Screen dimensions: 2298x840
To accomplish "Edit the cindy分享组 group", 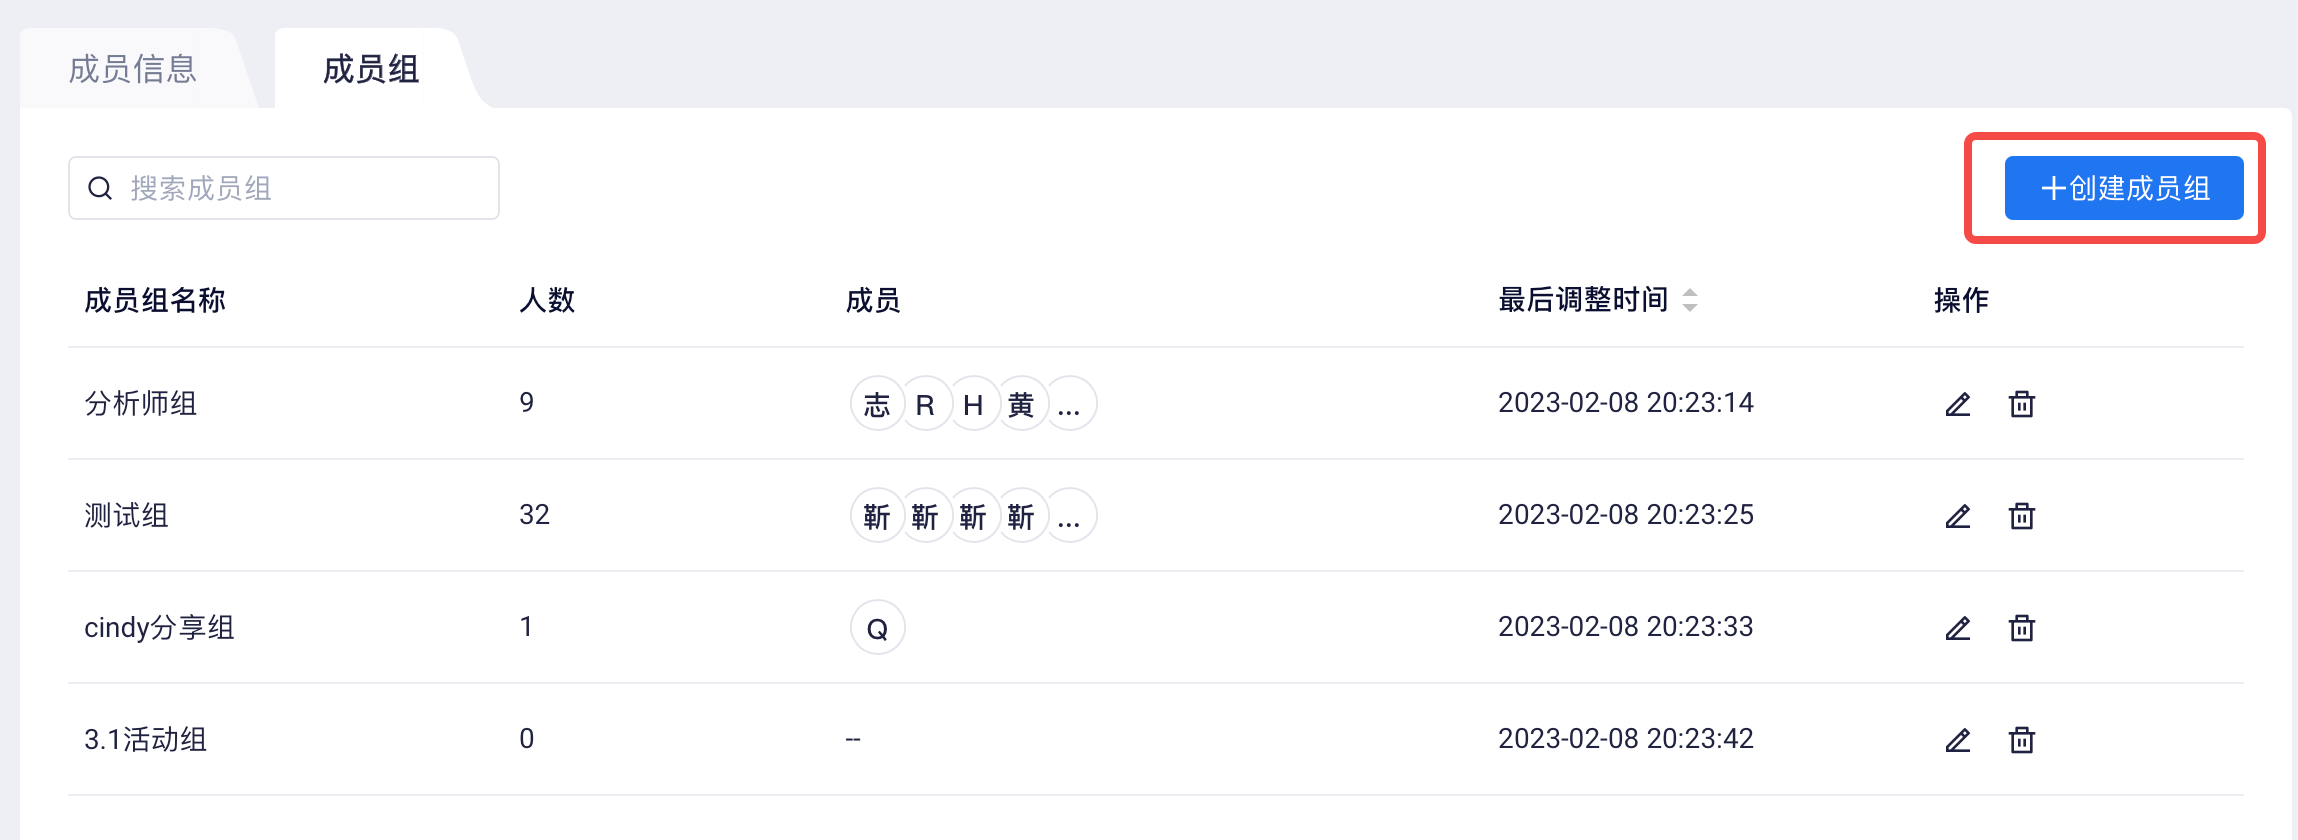I will tap(1957, 628).
